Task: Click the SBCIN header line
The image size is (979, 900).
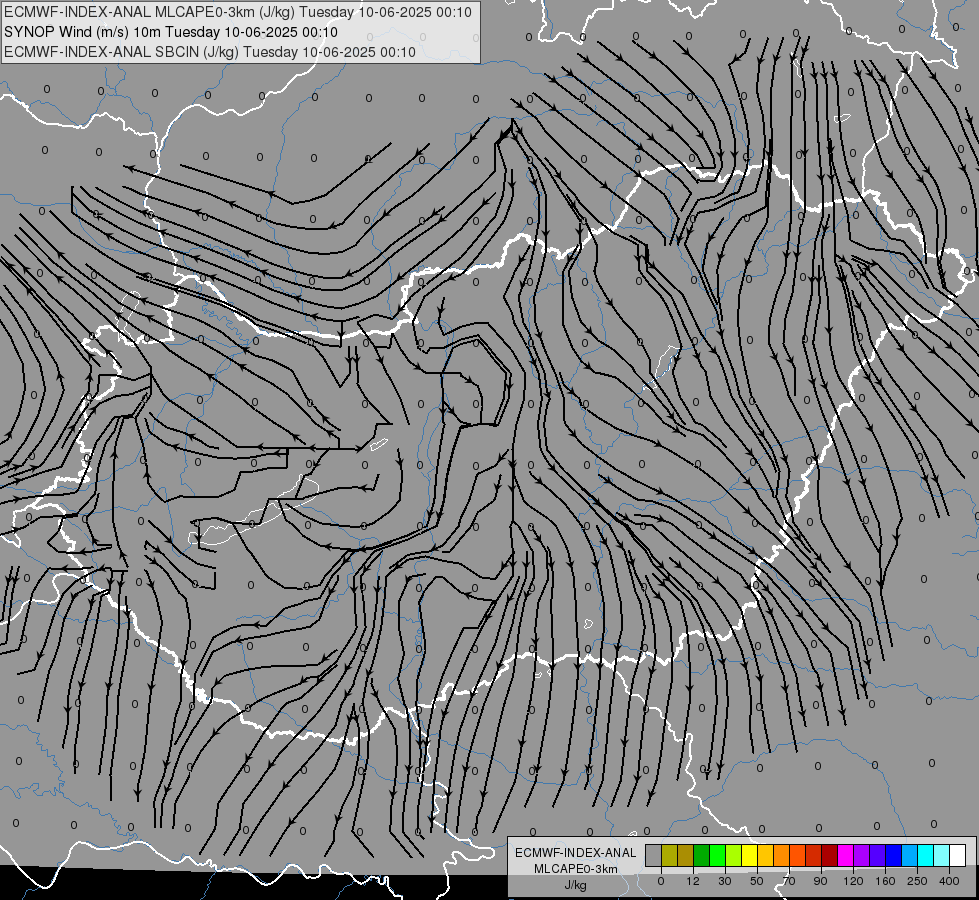Action: point(210,52)
